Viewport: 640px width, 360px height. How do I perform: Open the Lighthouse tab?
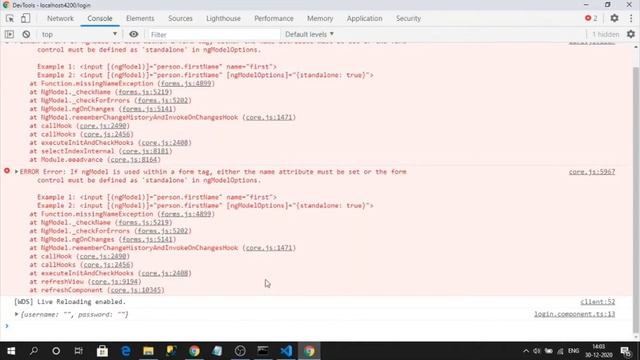[223, 18]
